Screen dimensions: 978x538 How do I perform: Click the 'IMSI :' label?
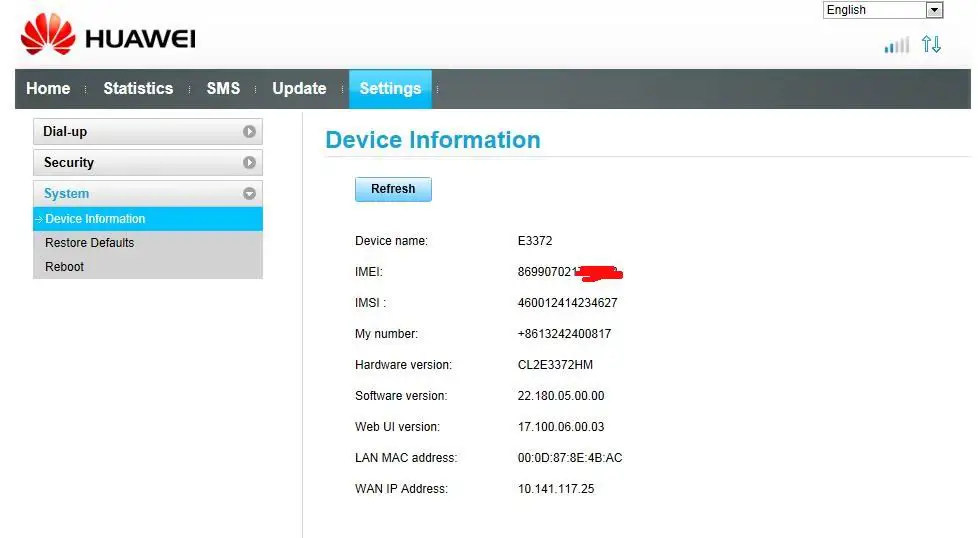pos(370,303)
